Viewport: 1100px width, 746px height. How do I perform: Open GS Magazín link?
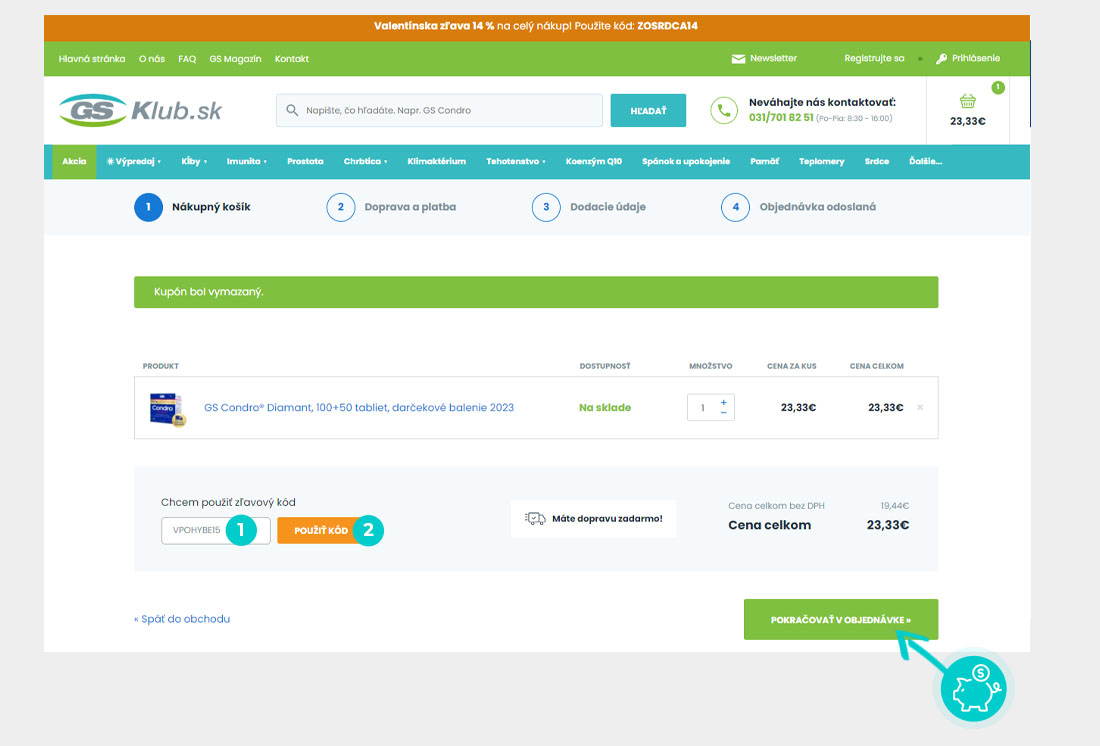tap(235, 59)
